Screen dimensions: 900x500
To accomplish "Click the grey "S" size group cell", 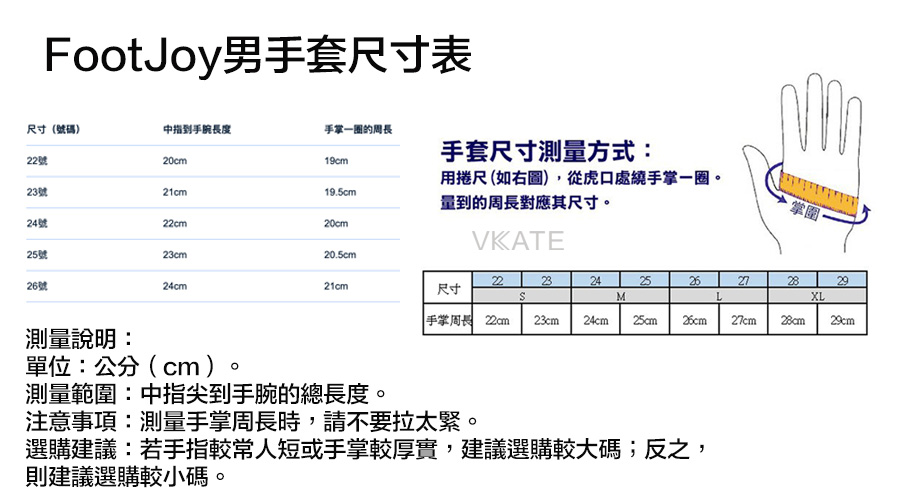I will pyautogui.click(x=522, y=296).
